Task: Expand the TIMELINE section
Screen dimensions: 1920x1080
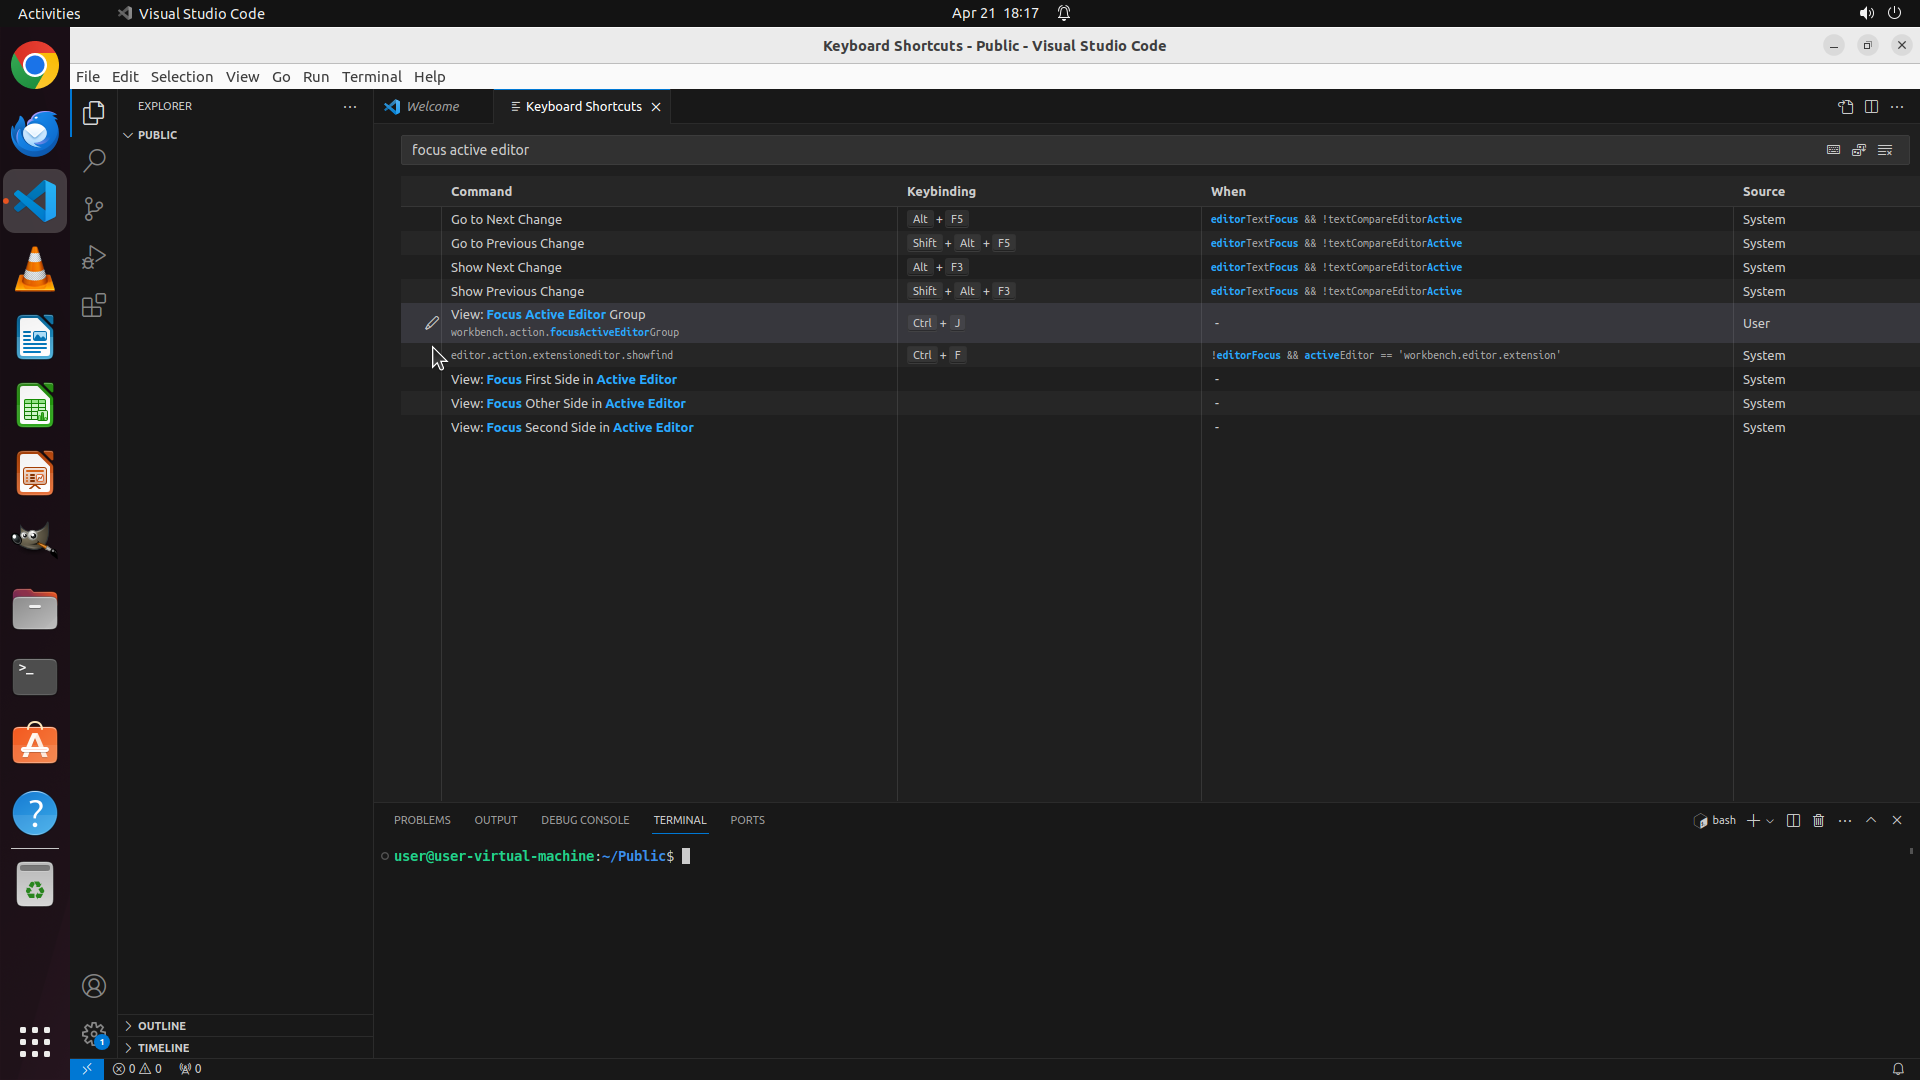Action: coord(163,1048)
